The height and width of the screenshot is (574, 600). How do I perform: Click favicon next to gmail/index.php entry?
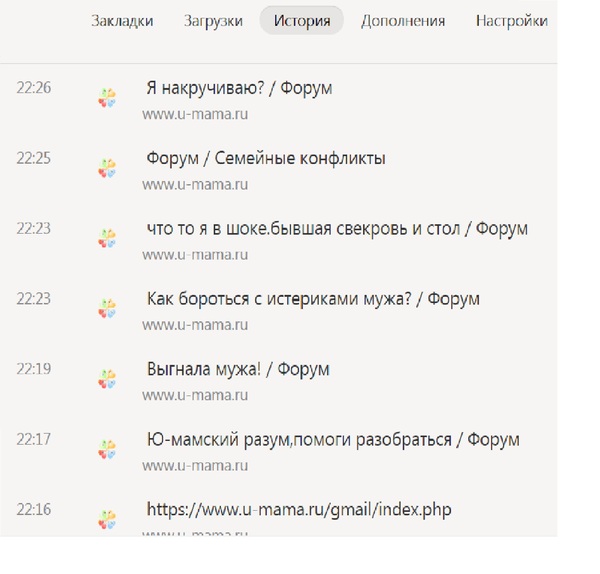tap(107, 519)
